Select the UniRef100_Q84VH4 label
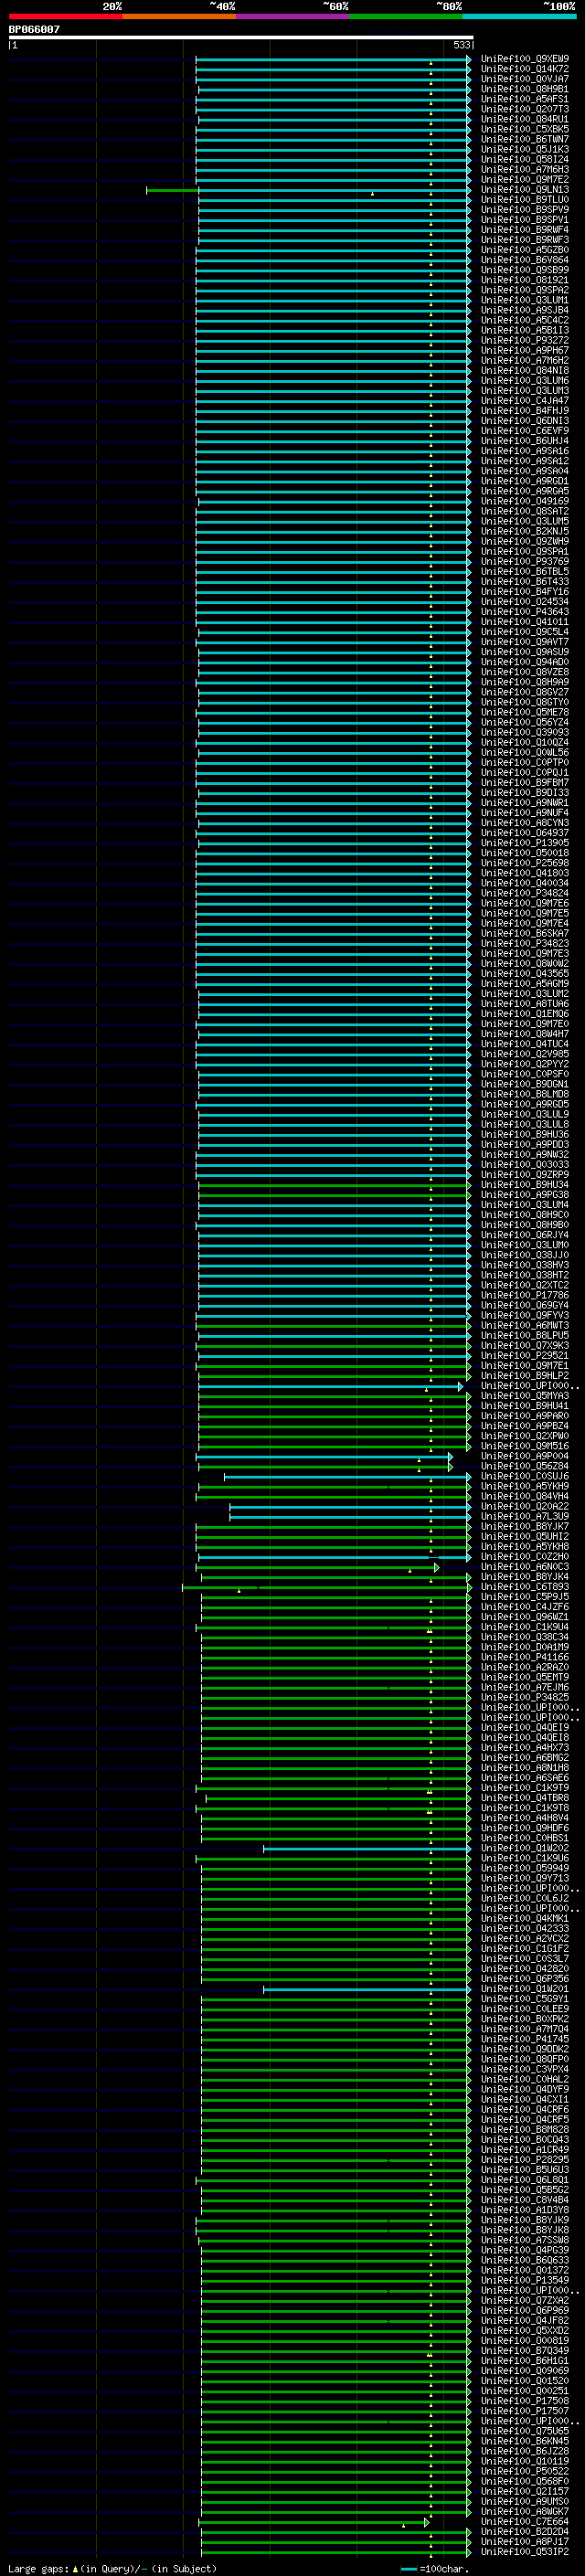This screenshot has height=2576, width=585. (525, 1497)
